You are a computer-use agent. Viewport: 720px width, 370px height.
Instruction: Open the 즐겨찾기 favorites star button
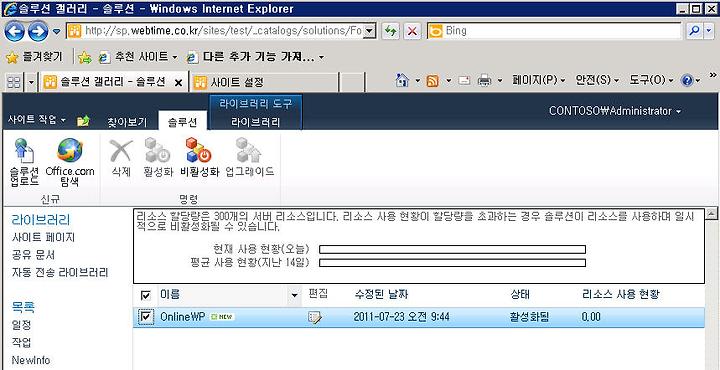(x=34, y=57)
